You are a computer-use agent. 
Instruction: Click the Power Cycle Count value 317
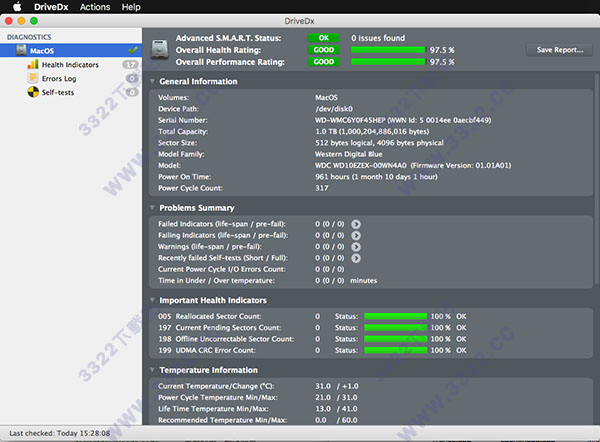coord(321,188)
